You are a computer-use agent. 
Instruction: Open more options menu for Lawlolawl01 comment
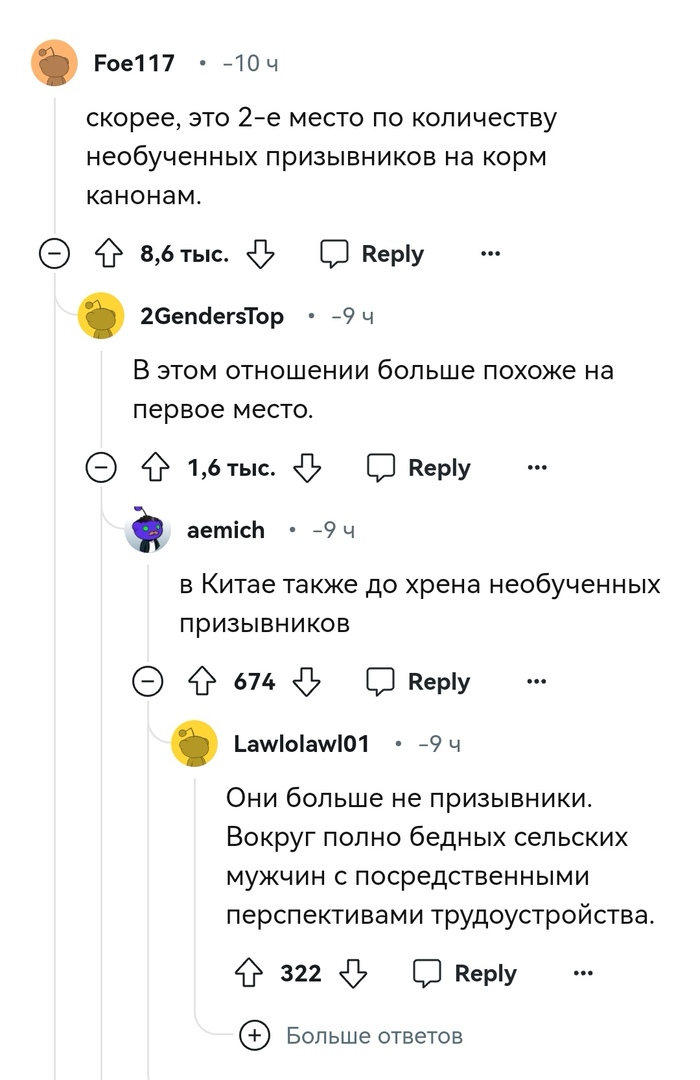(583, 973)
